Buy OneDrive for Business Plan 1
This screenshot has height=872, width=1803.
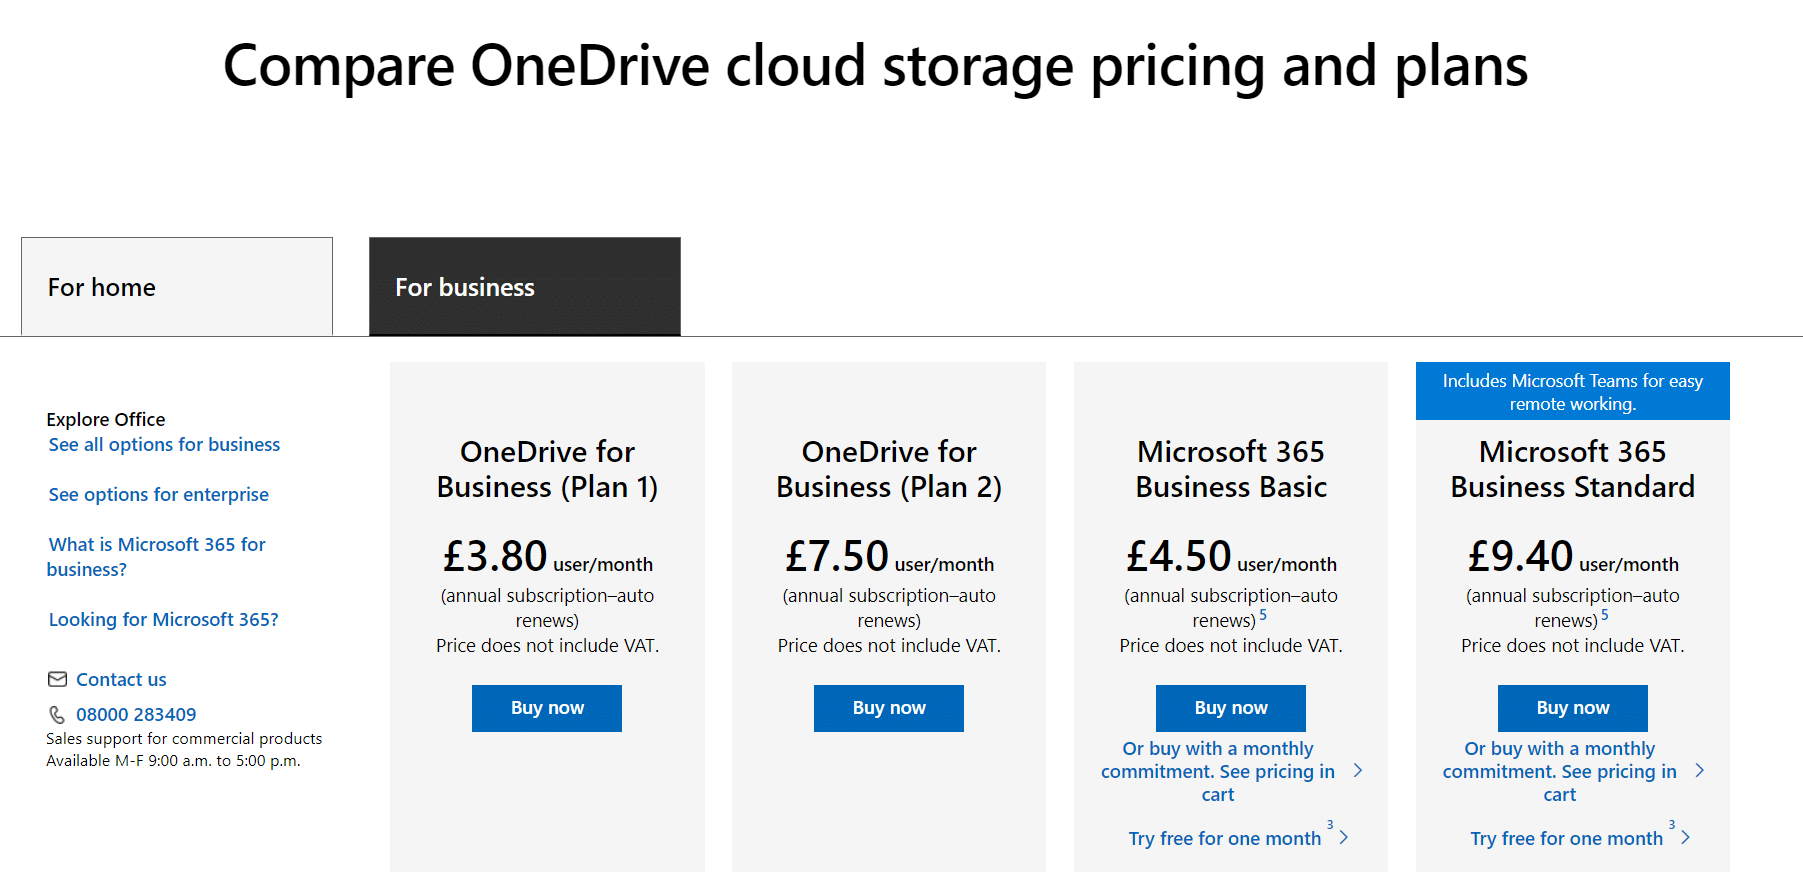pos(547,708)
